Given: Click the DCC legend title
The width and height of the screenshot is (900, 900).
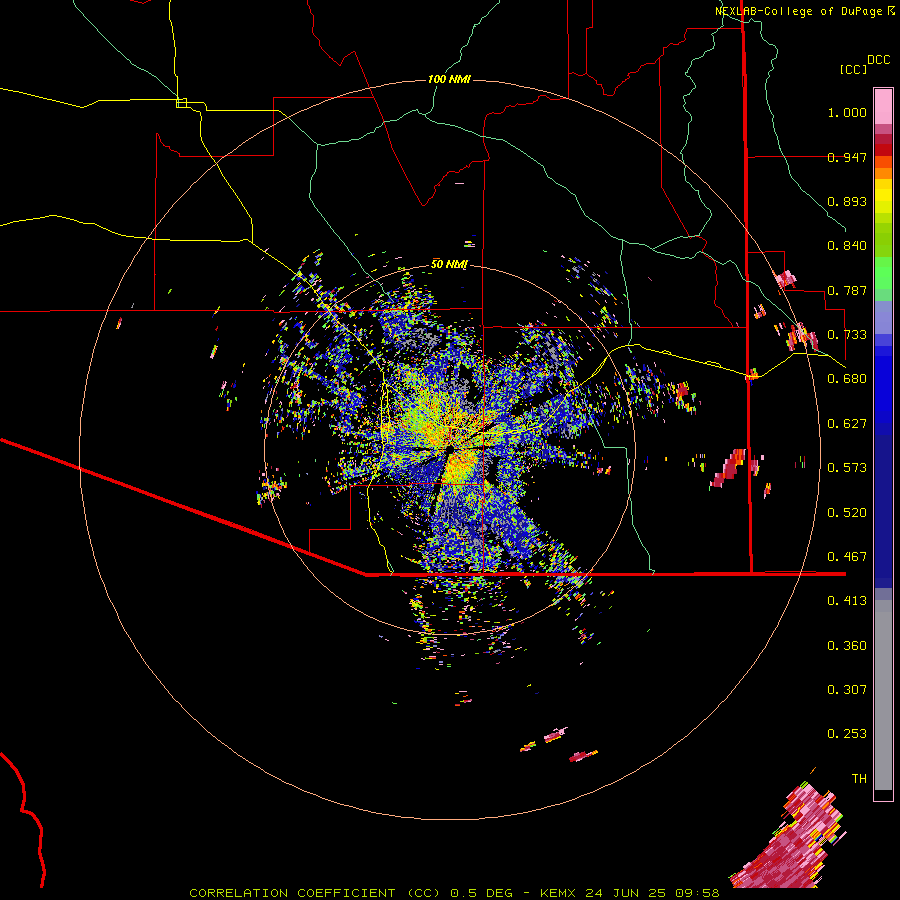Looking at the screenshot, I should point(878,60).
